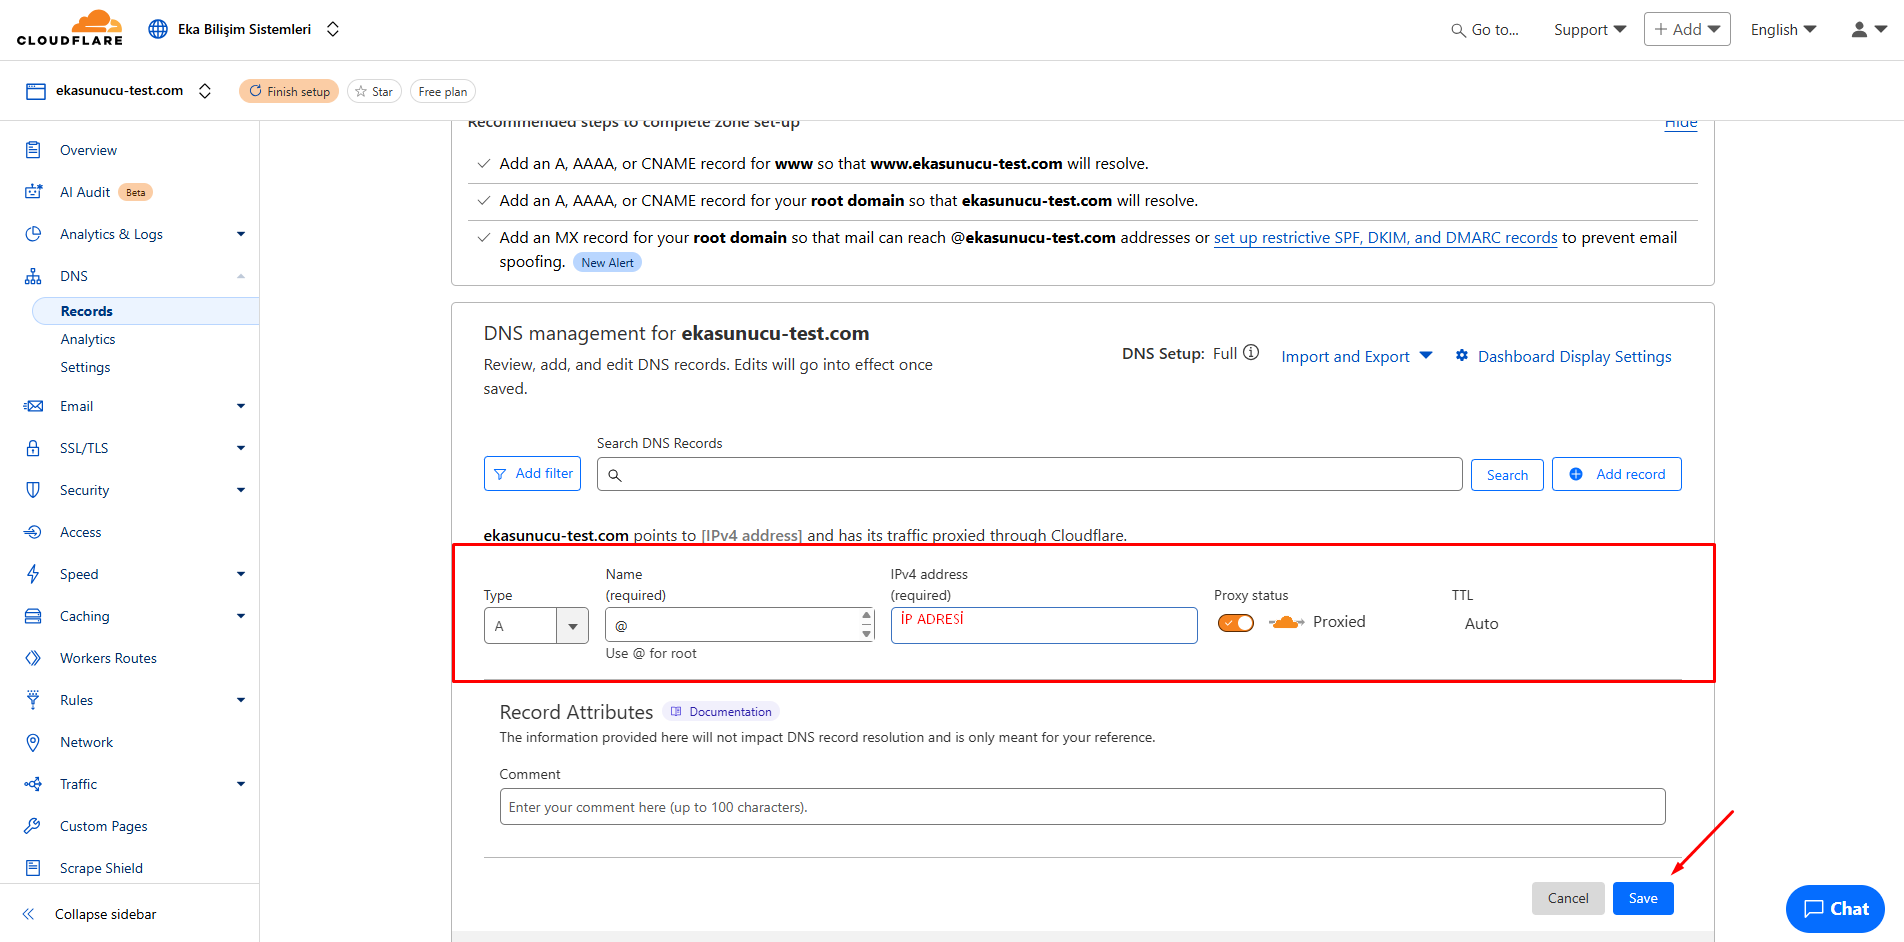Click the SSL/TLS lock icon

tap(33, 448)
